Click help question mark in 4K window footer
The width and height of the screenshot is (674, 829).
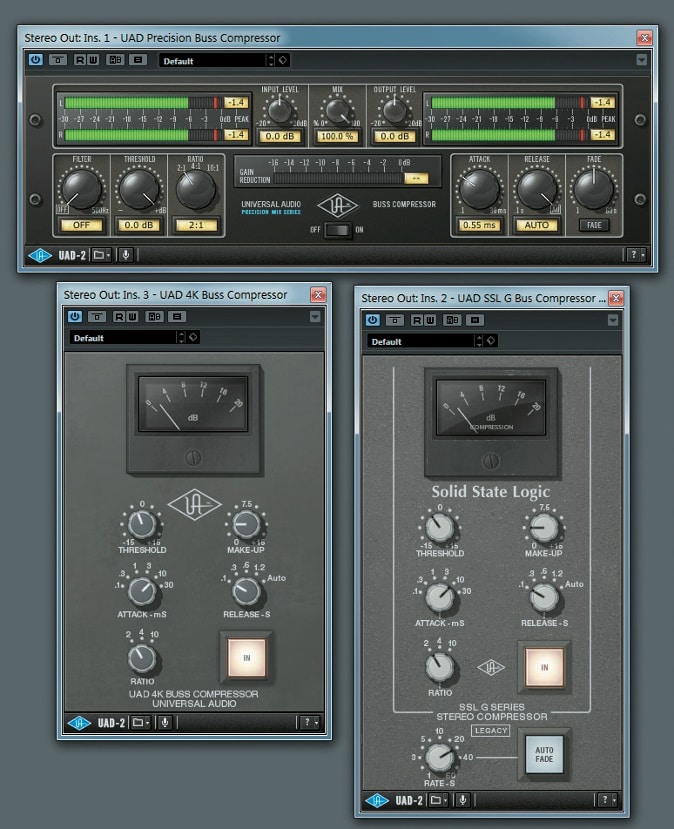pos(309,722)
